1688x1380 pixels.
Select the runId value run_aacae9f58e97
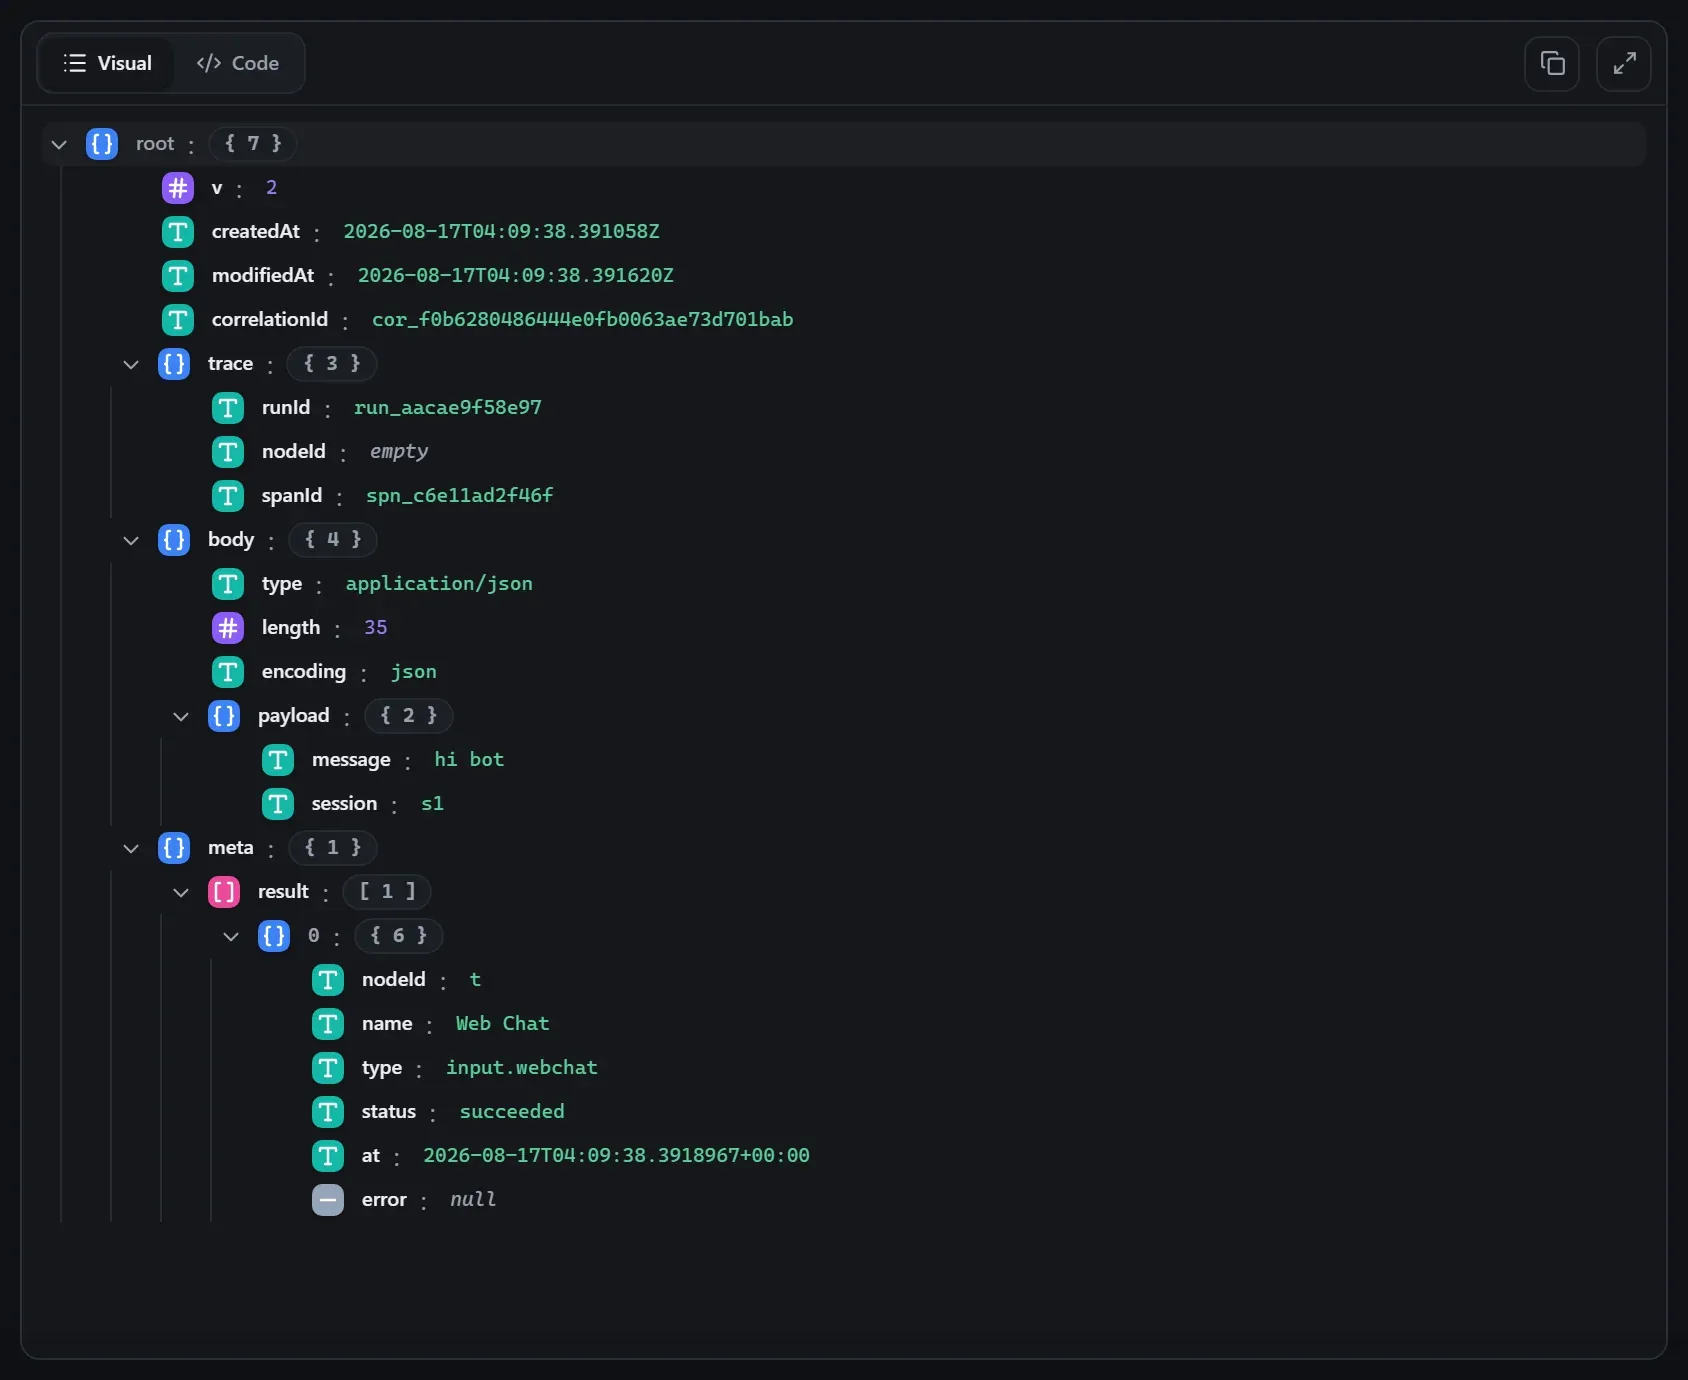[448, 408]
